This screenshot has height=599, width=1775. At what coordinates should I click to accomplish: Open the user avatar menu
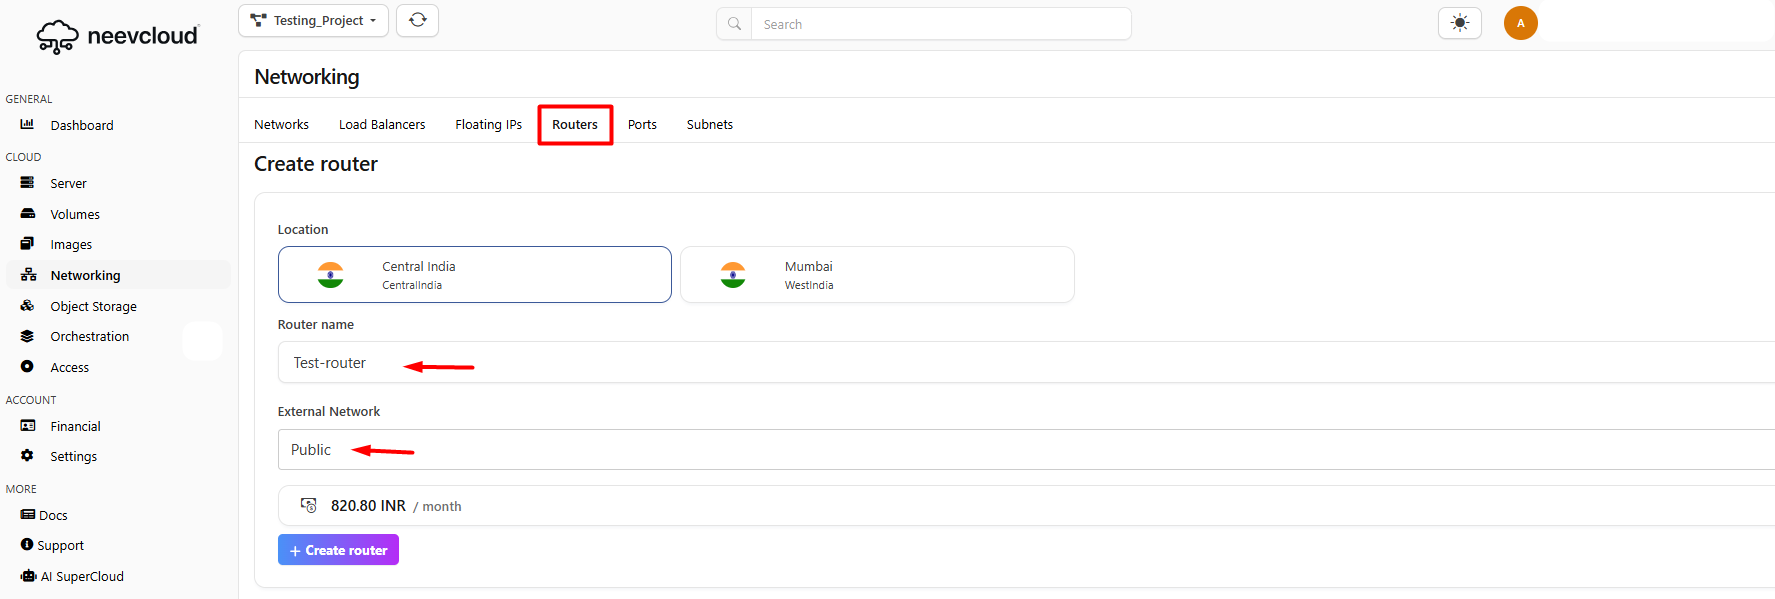1520,23
